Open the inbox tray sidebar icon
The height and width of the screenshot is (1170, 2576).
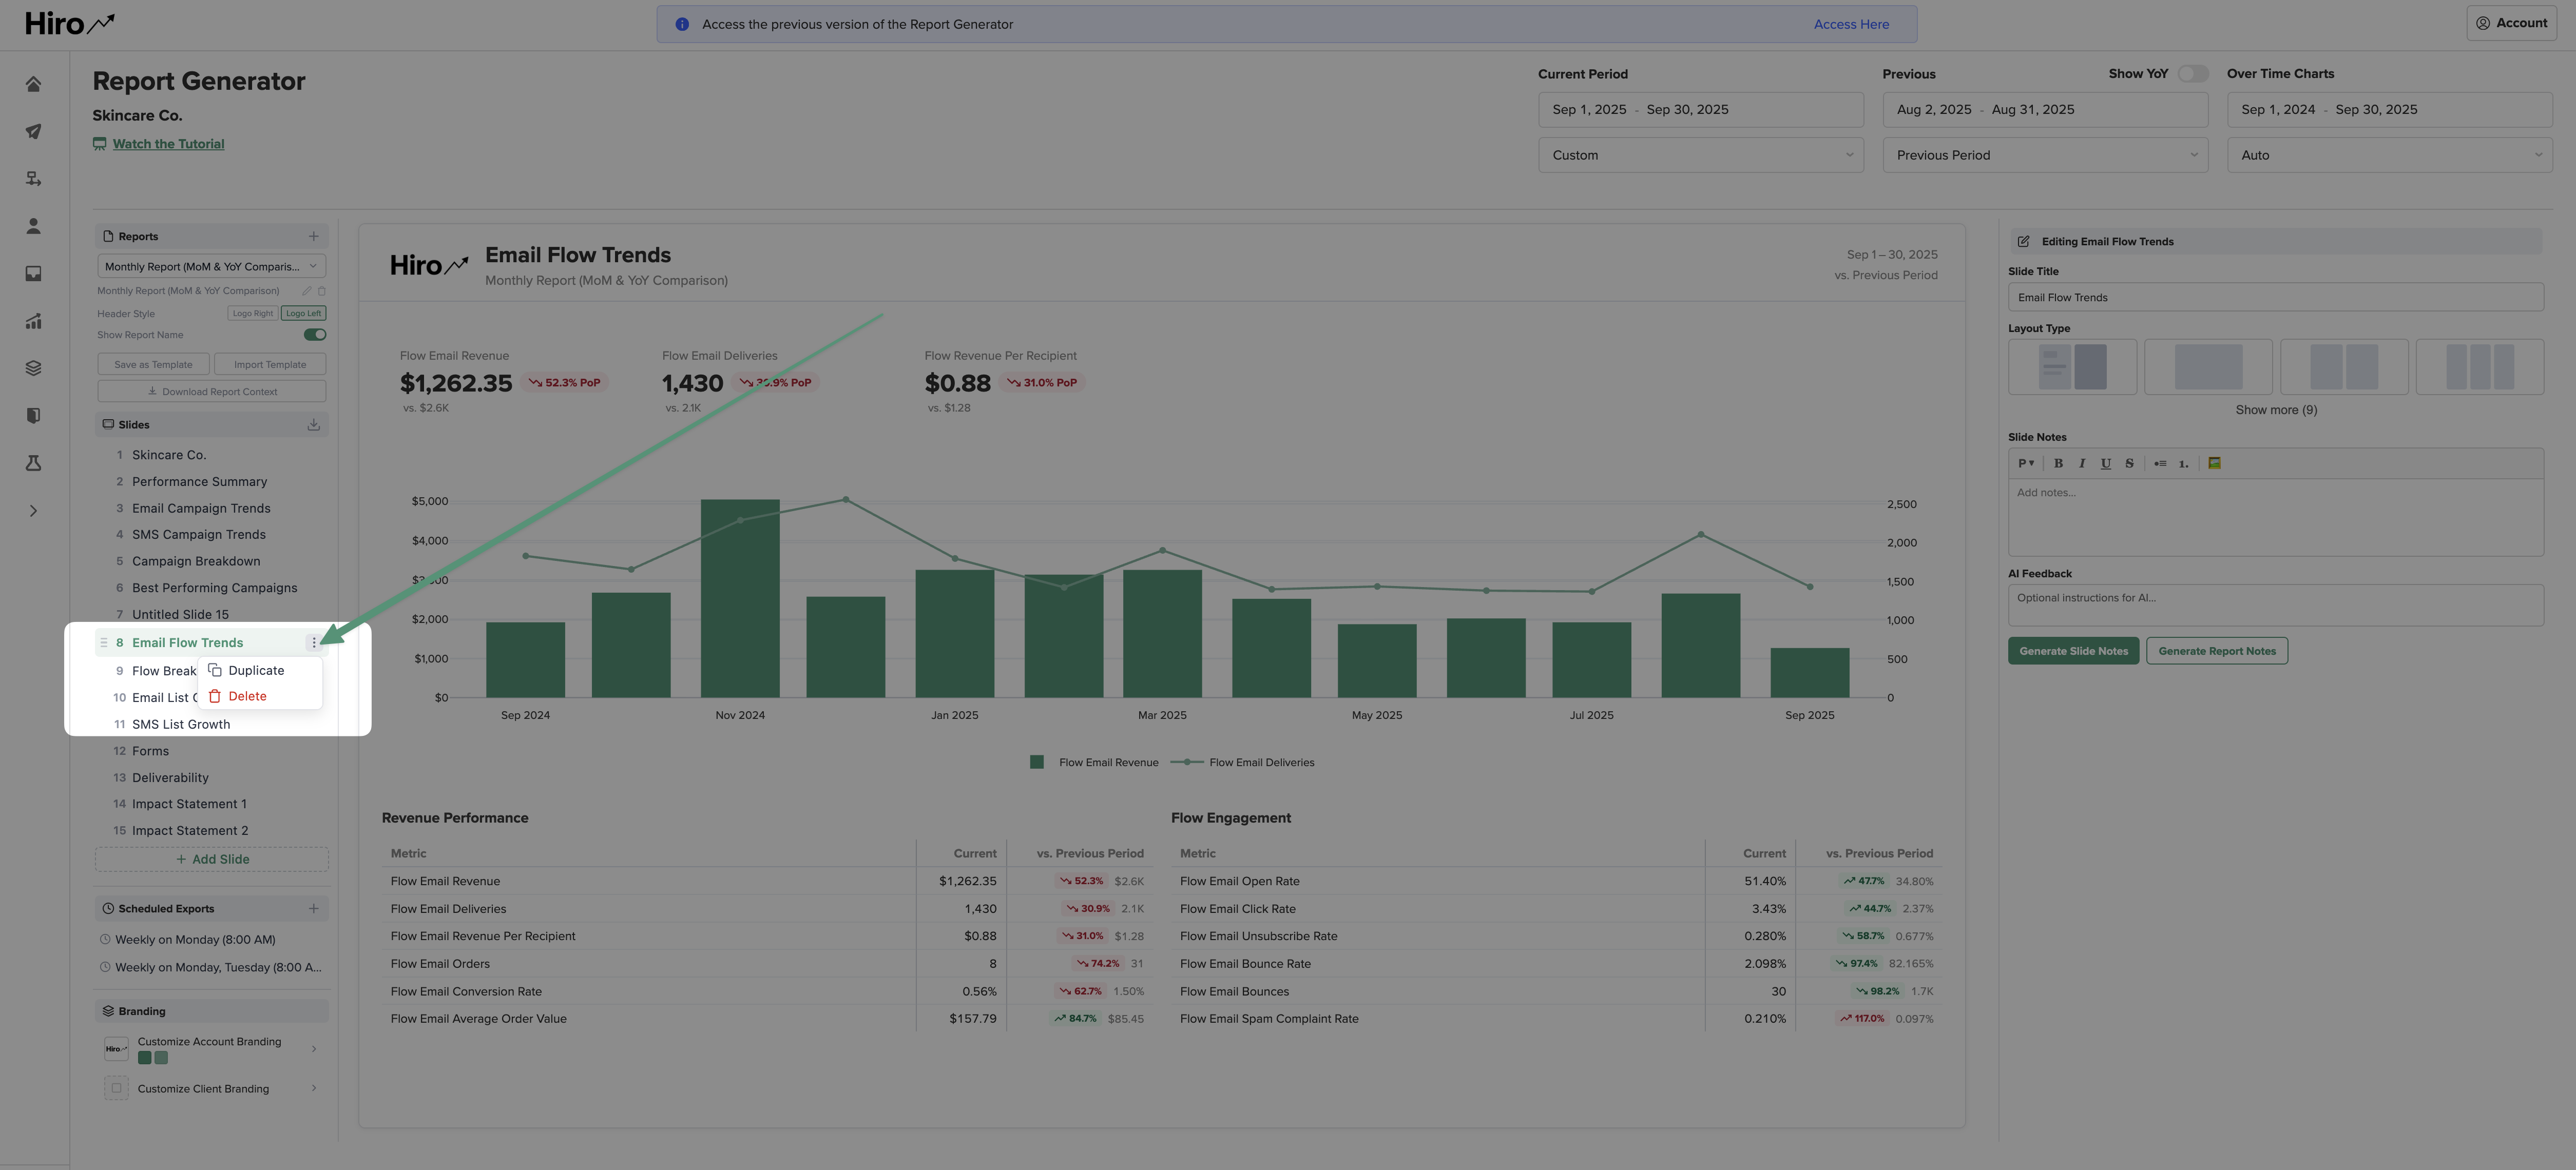(x=33, y=274)
